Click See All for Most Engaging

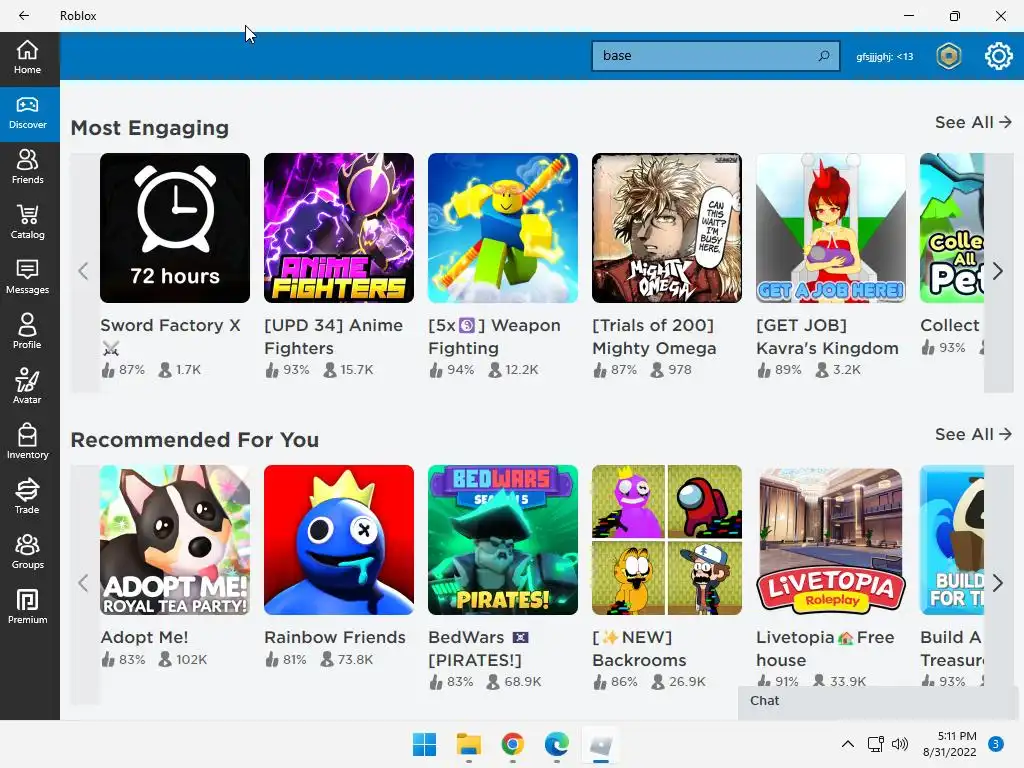coord(973,122)
